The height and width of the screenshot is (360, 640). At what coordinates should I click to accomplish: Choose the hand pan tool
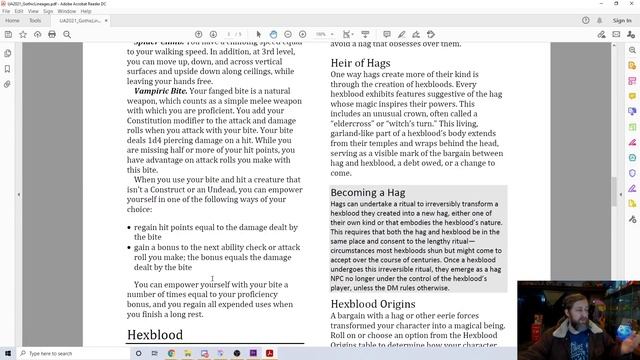[x=273, y=34]
